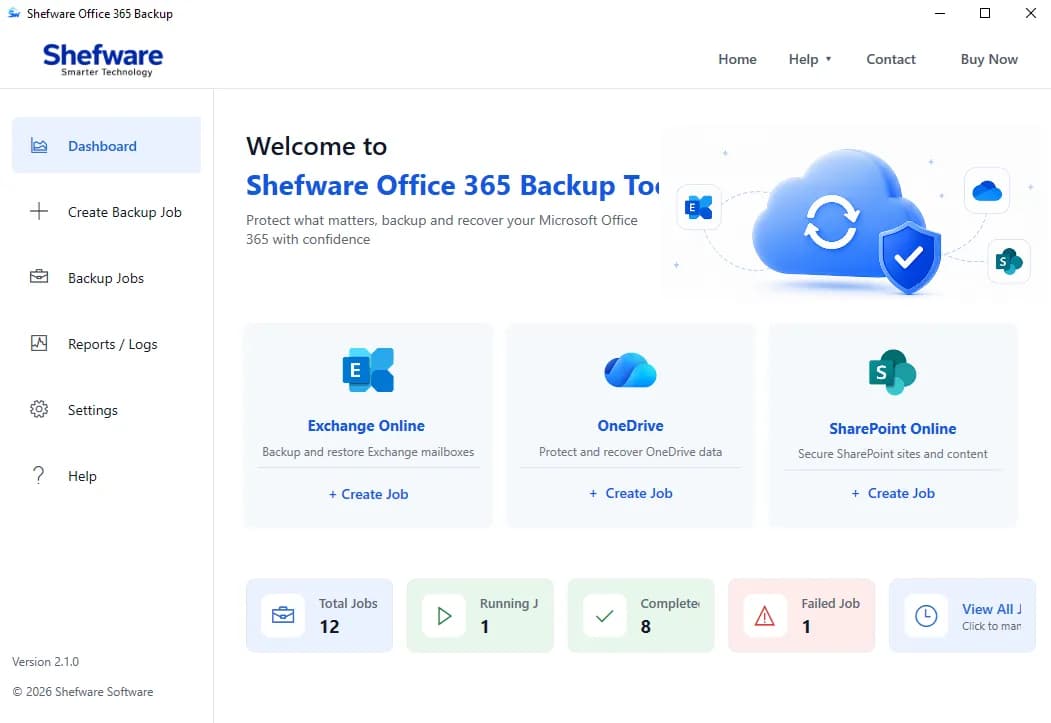Click the cloud backup shield illustration

[848, 221]
